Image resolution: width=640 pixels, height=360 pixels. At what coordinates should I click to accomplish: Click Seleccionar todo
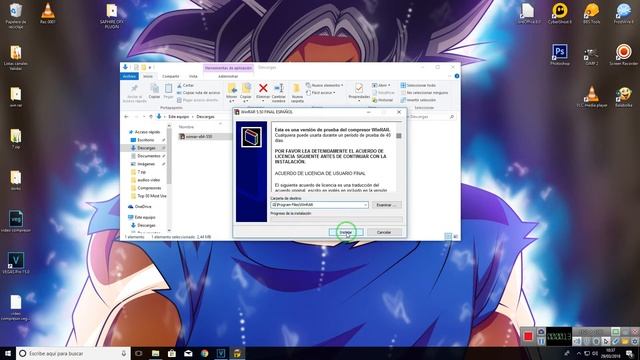(x=418, y=85)
